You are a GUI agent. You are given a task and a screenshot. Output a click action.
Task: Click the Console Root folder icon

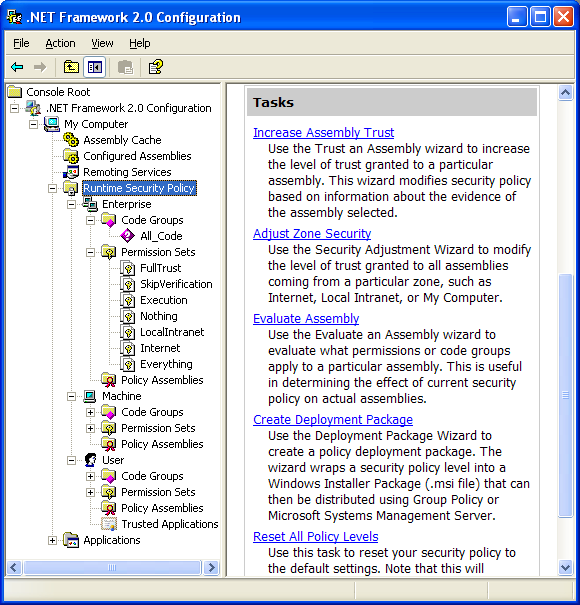pos(15,92)
